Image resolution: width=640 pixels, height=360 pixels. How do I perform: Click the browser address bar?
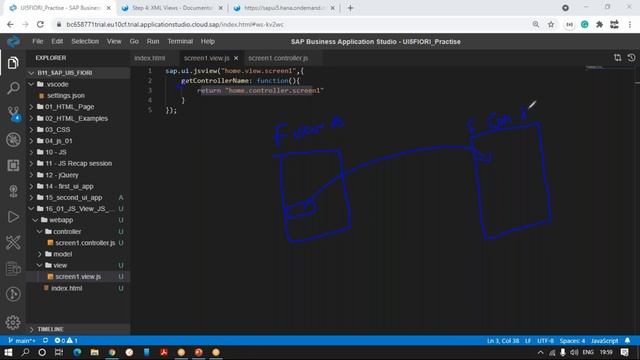tap(292, 24)
